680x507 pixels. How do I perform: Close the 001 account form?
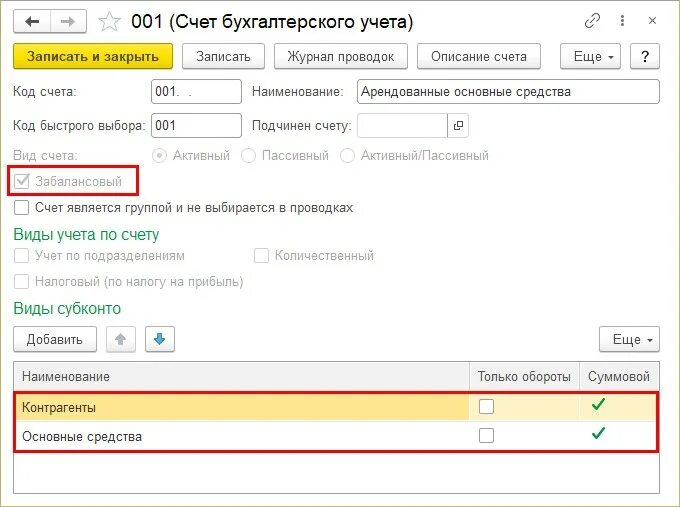[x=652, y=20]
